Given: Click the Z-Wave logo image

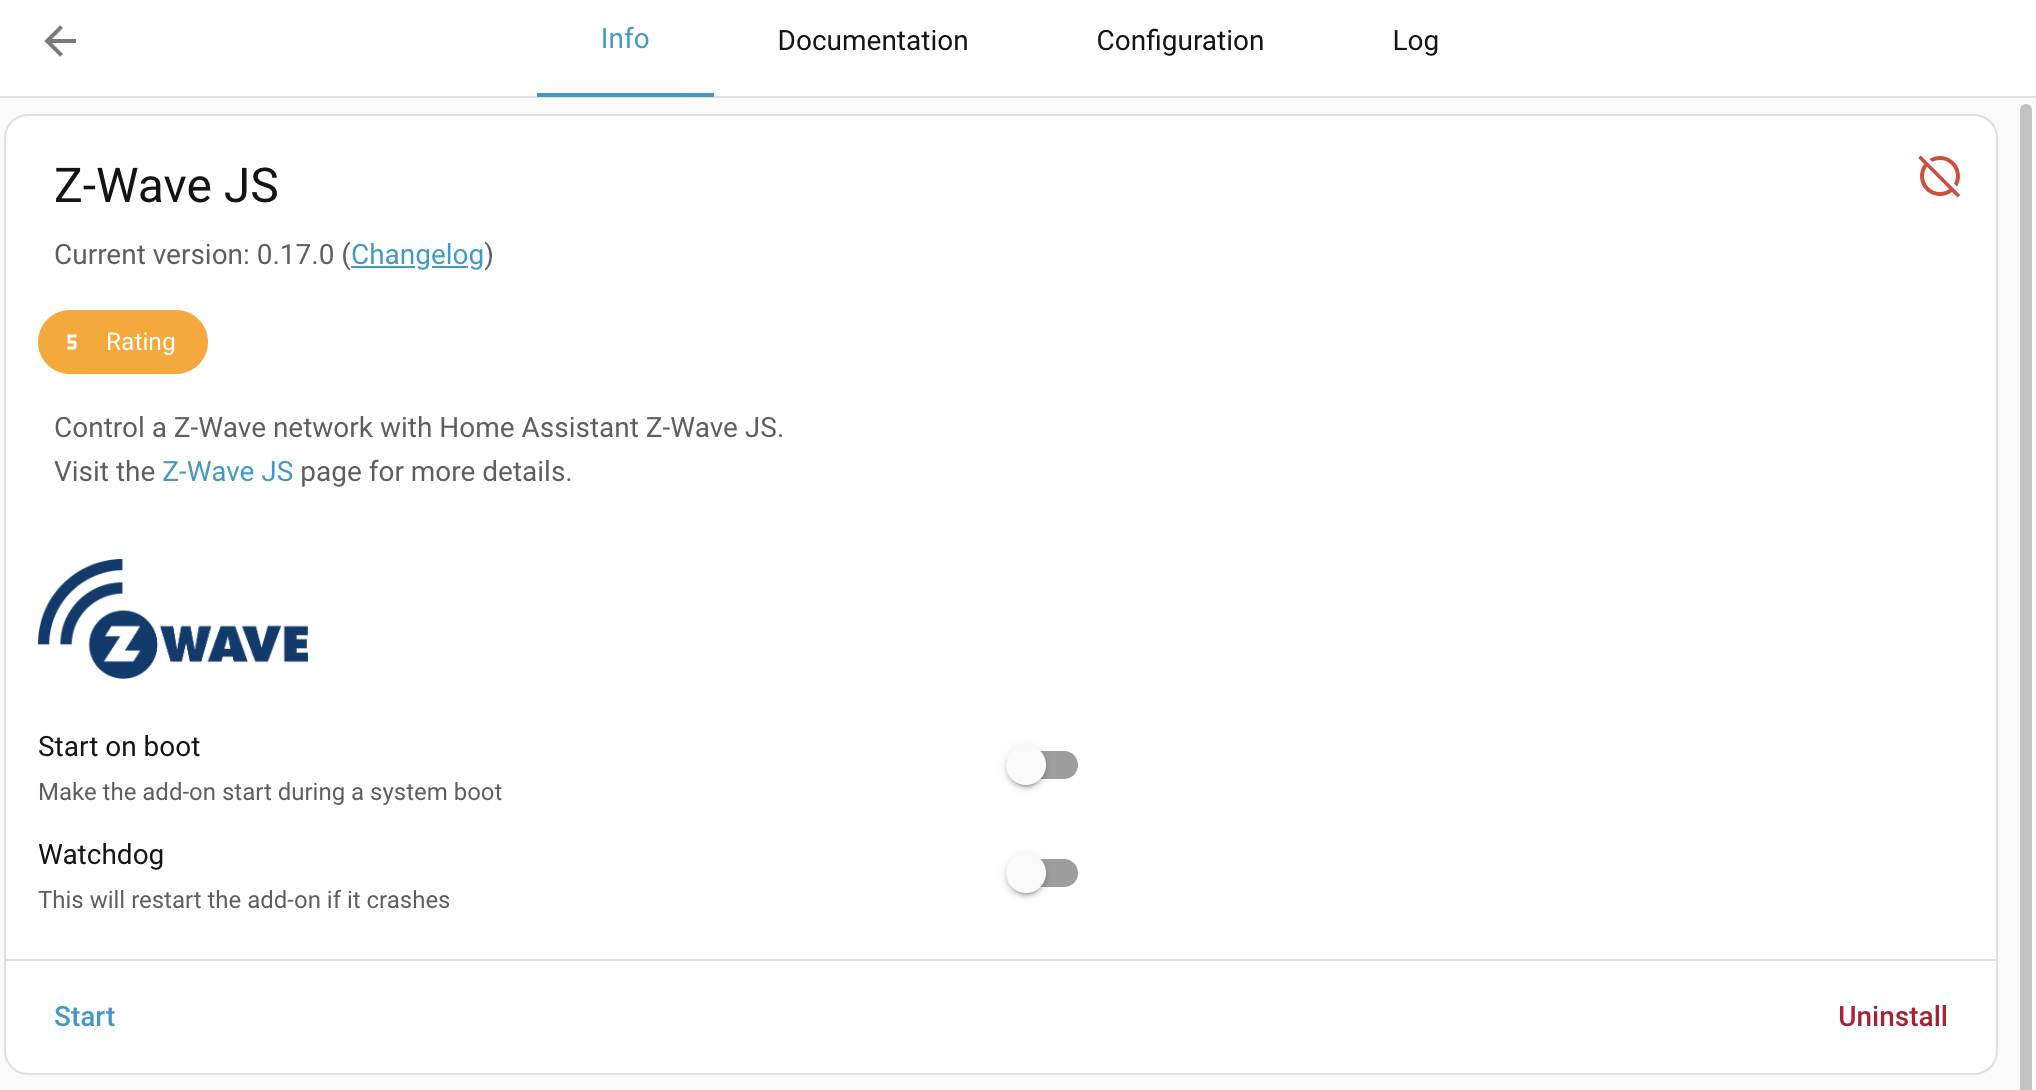Looking at the screenshot, I should pos(173,618).
